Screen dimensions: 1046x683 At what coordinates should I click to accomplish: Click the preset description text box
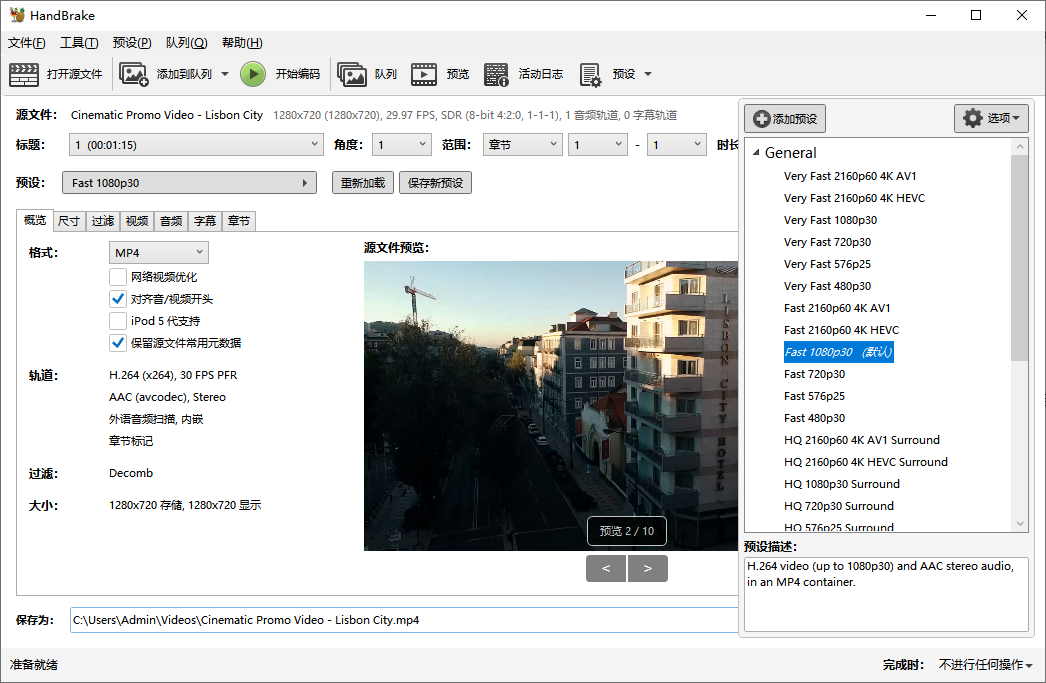pyautogui.click(x=886, y=594)
